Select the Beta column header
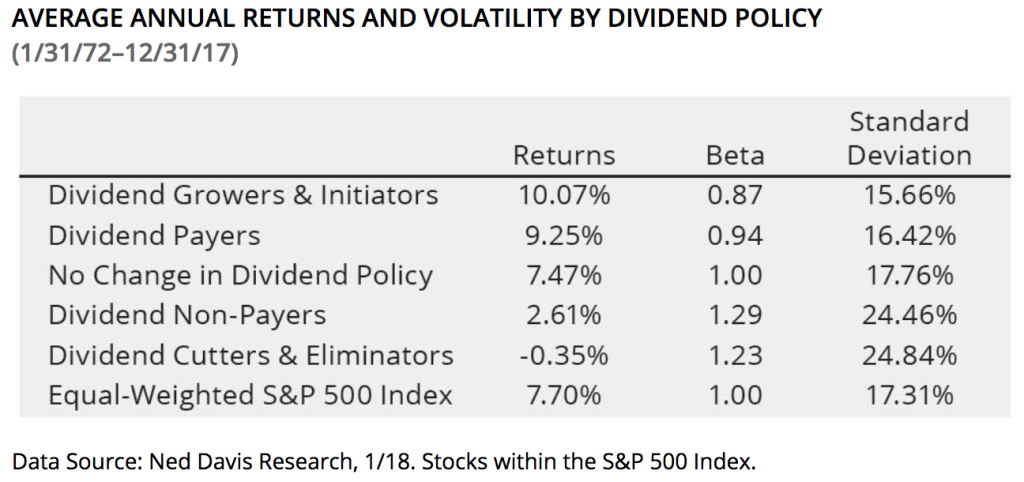The width and height of the screenshot is (1024, 482). (735, 155)
